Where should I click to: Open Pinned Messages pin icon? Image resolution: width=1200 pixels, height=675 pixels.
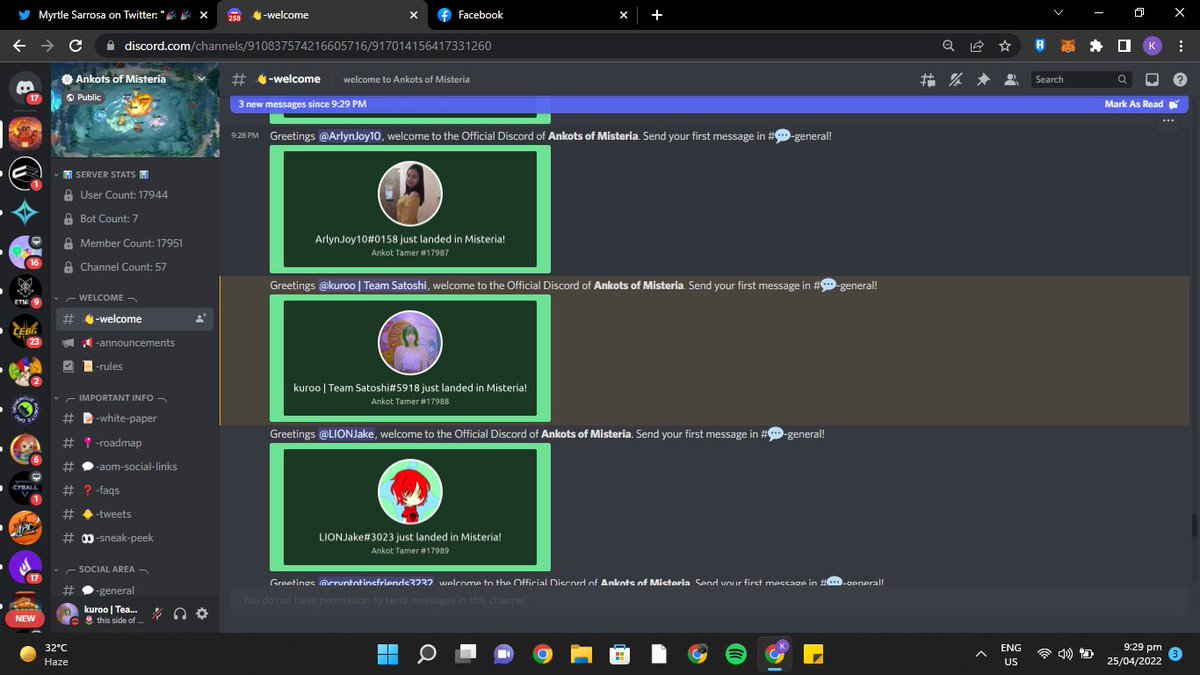tap(984, 79)
